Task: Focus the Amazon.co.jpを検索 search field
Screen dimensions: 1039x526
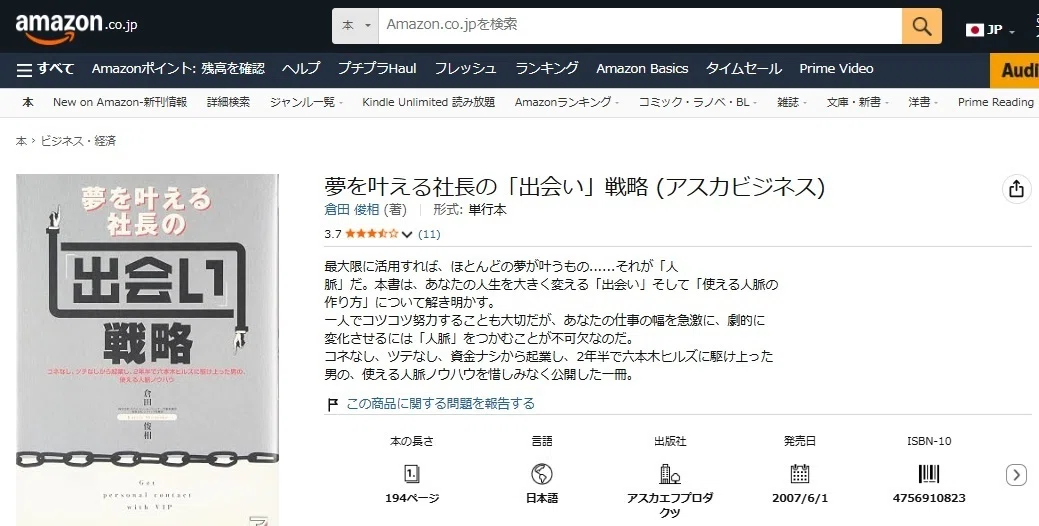Action: (x=640, y=26)
